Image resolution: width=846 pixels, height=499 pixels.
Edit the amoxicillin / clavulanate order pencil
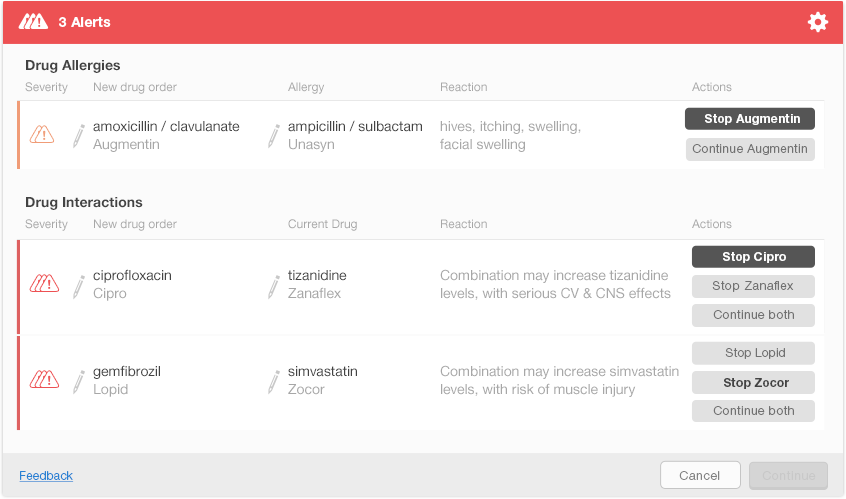[x=79, y=136]
